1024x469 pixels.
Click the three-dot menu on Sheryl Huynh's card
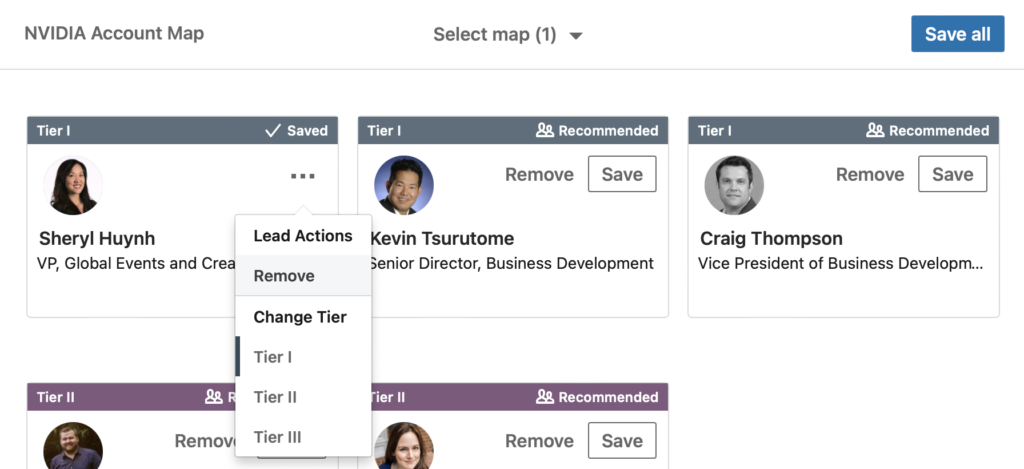coord(303,176)
